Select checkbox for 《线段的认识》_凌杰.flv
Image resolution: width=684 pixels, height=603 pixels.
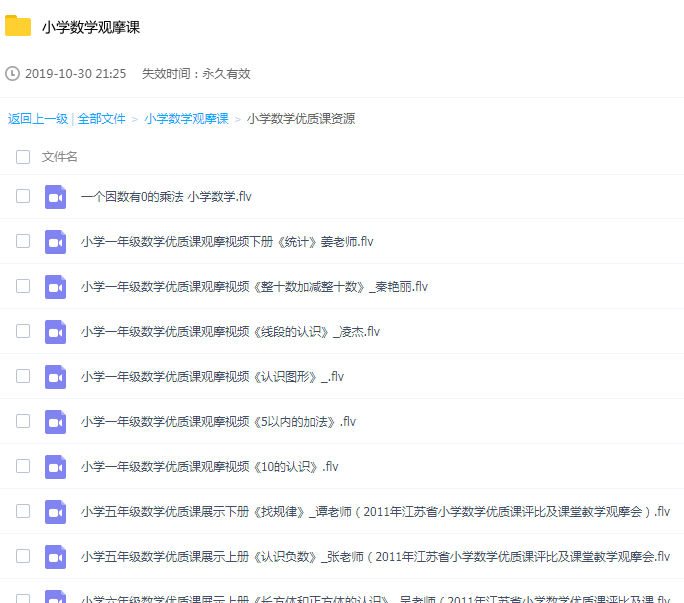pos(23,331)
